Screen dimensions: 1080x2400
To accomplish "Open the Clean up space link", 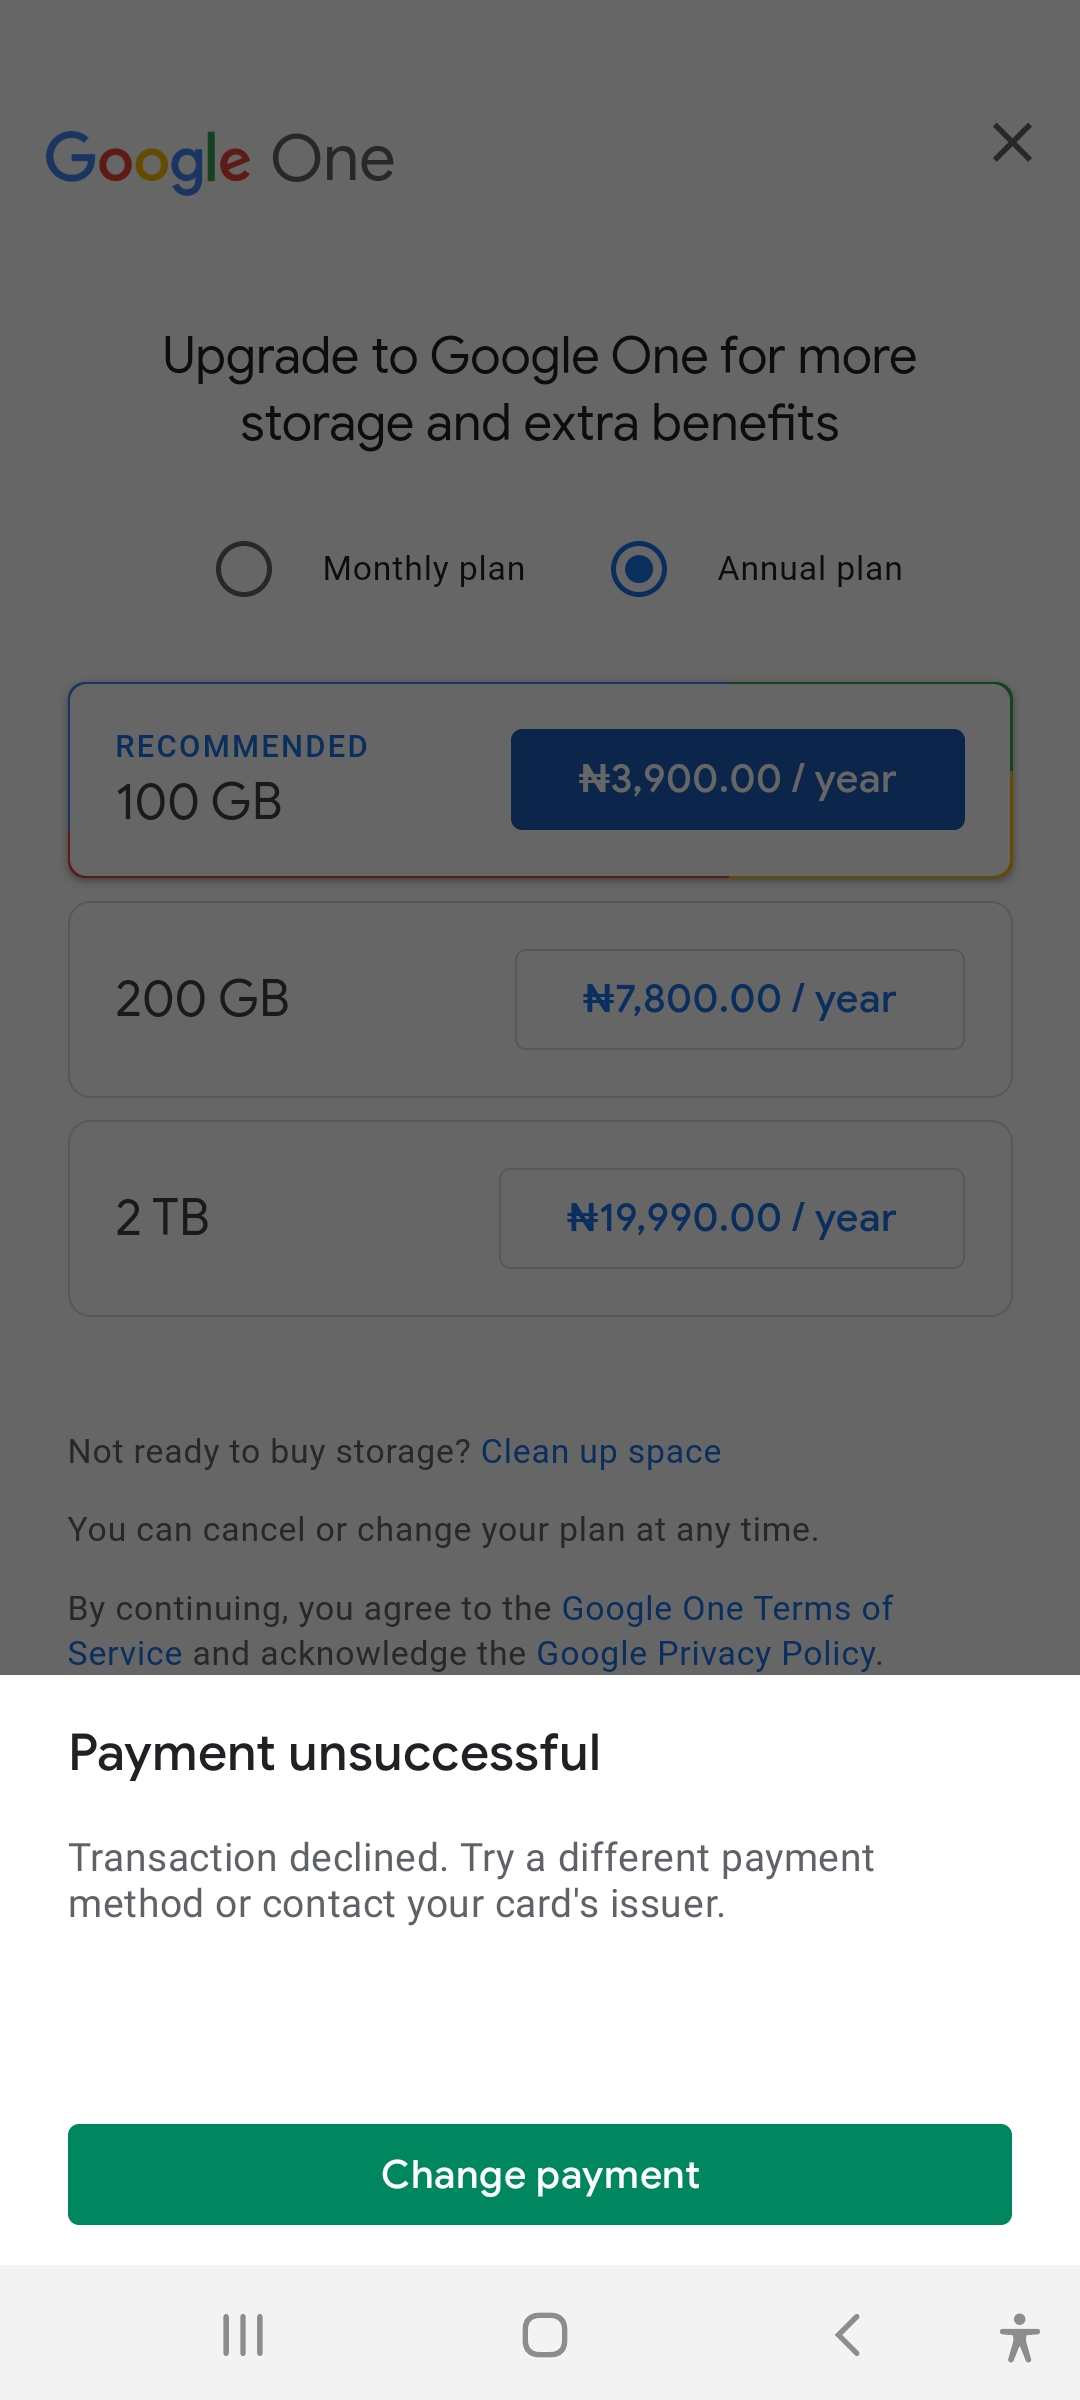I will [600, 1451].
